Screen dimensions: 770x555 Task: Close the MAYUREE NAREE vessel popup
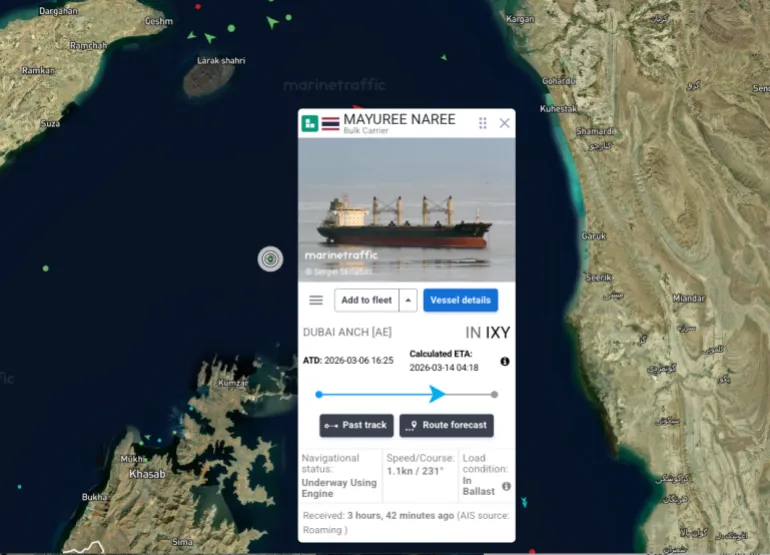coord(504,123)
